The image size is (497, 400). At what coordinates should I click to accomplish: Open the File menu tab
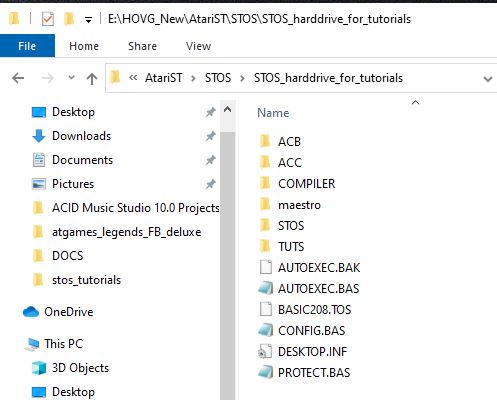click(27, 46)
